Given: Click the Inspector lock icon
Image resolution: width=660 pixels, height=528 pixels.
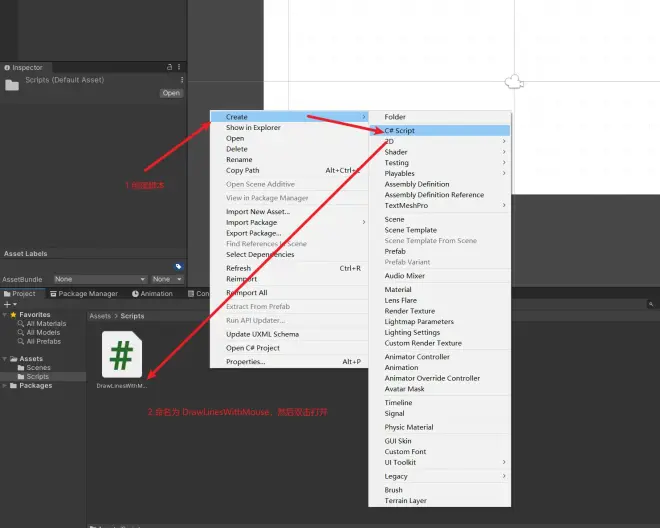Looking at the screenshot, I should 169,67.
